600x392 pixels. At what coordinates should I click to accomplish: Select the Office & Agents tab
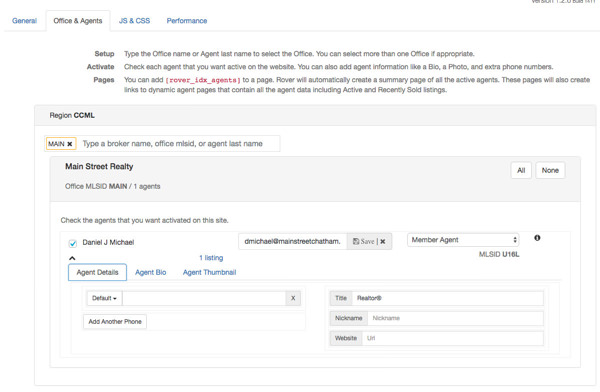[x=78, y=21]
